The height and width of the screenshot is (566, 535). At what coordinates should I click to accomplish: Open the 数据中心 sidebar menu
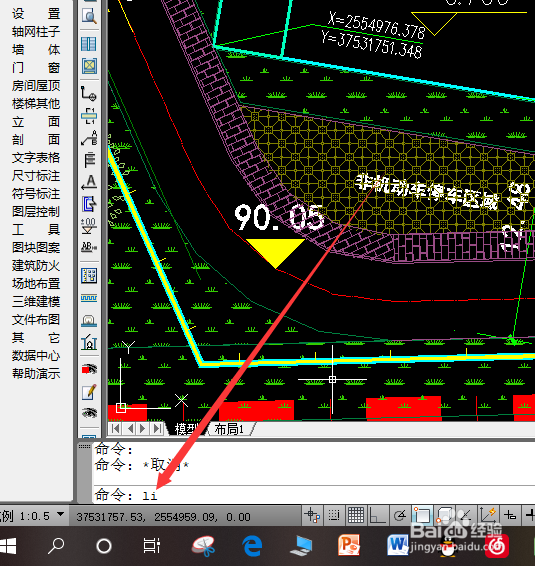tap(36, 356)
